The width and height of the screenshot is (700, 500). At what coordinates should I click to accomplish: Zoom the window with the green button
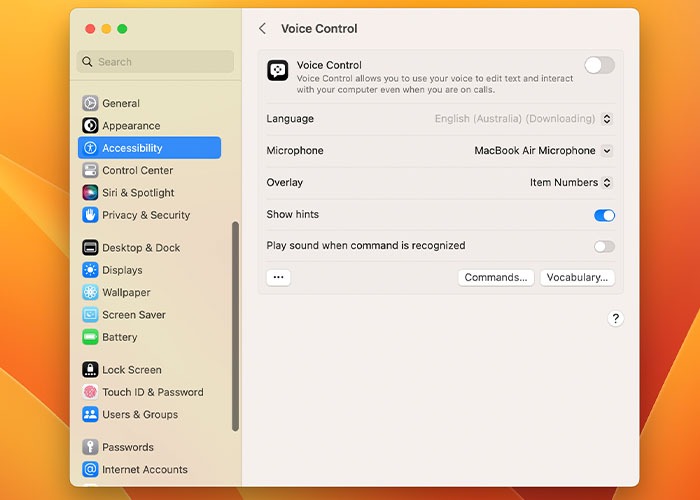(x=122, y=29)
